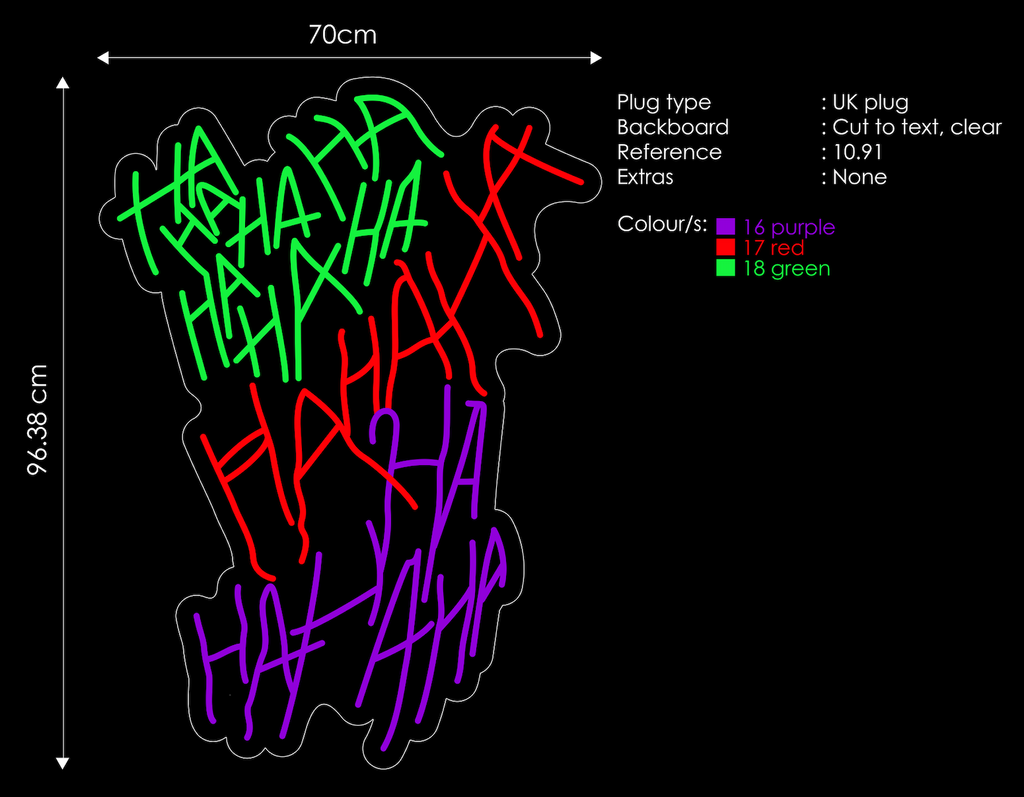This screenshot has width=1024, height=797.
Task: Click the 'Reference' label
Action: click(x=669, y=152)
